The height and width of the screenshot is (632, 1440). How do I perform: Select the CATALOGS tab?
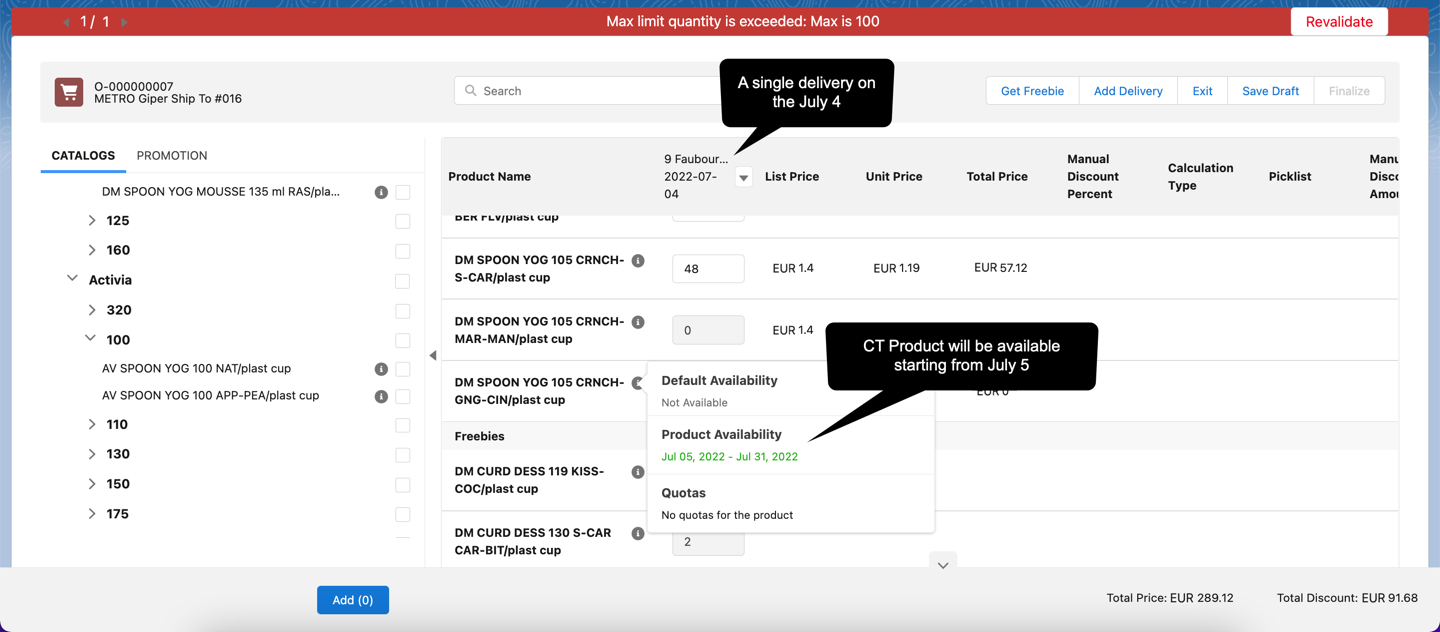coord(83,156)
